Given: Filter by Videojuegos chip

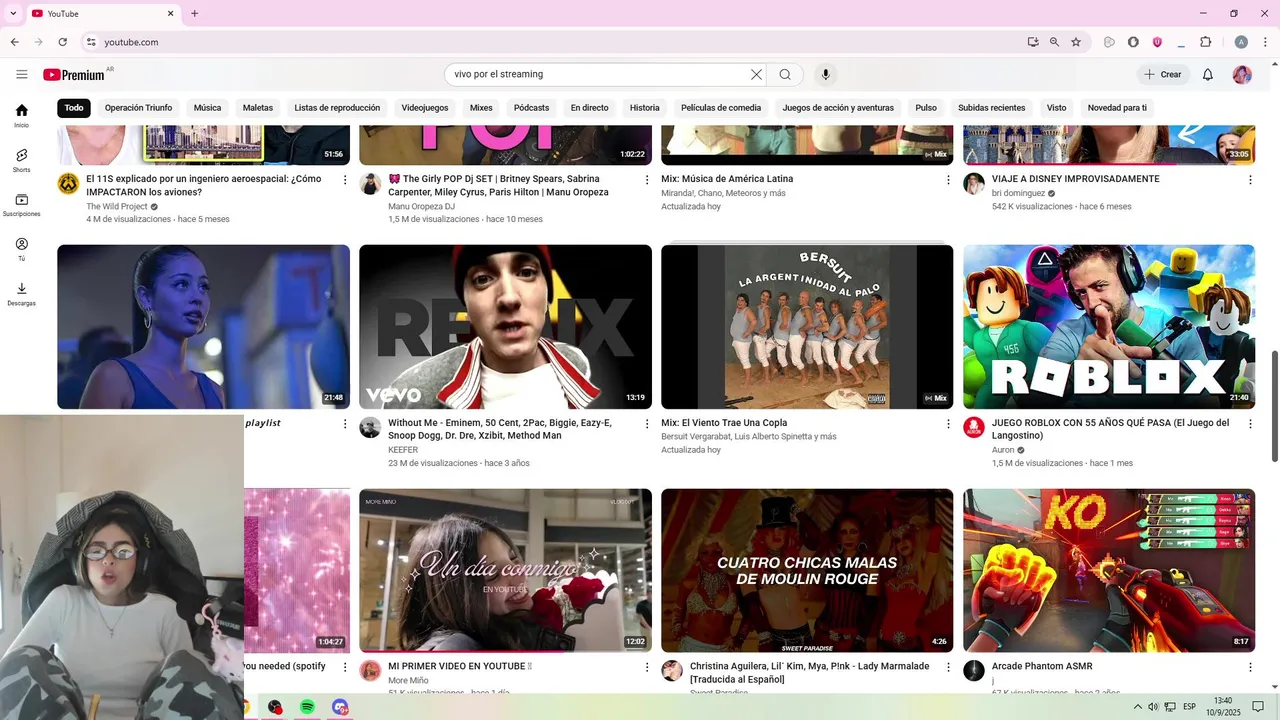Looking at the screenshot, I should tap(425, 108).
